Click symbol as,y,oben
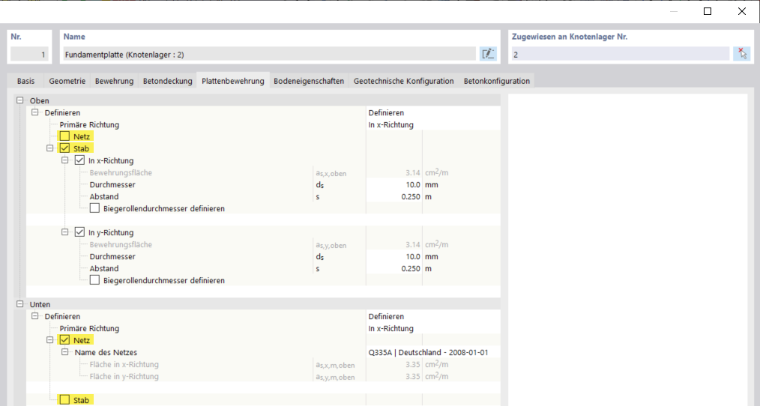The height and width of the screenshot is (406, 760). pyautogui.click(x=331, y=245)
